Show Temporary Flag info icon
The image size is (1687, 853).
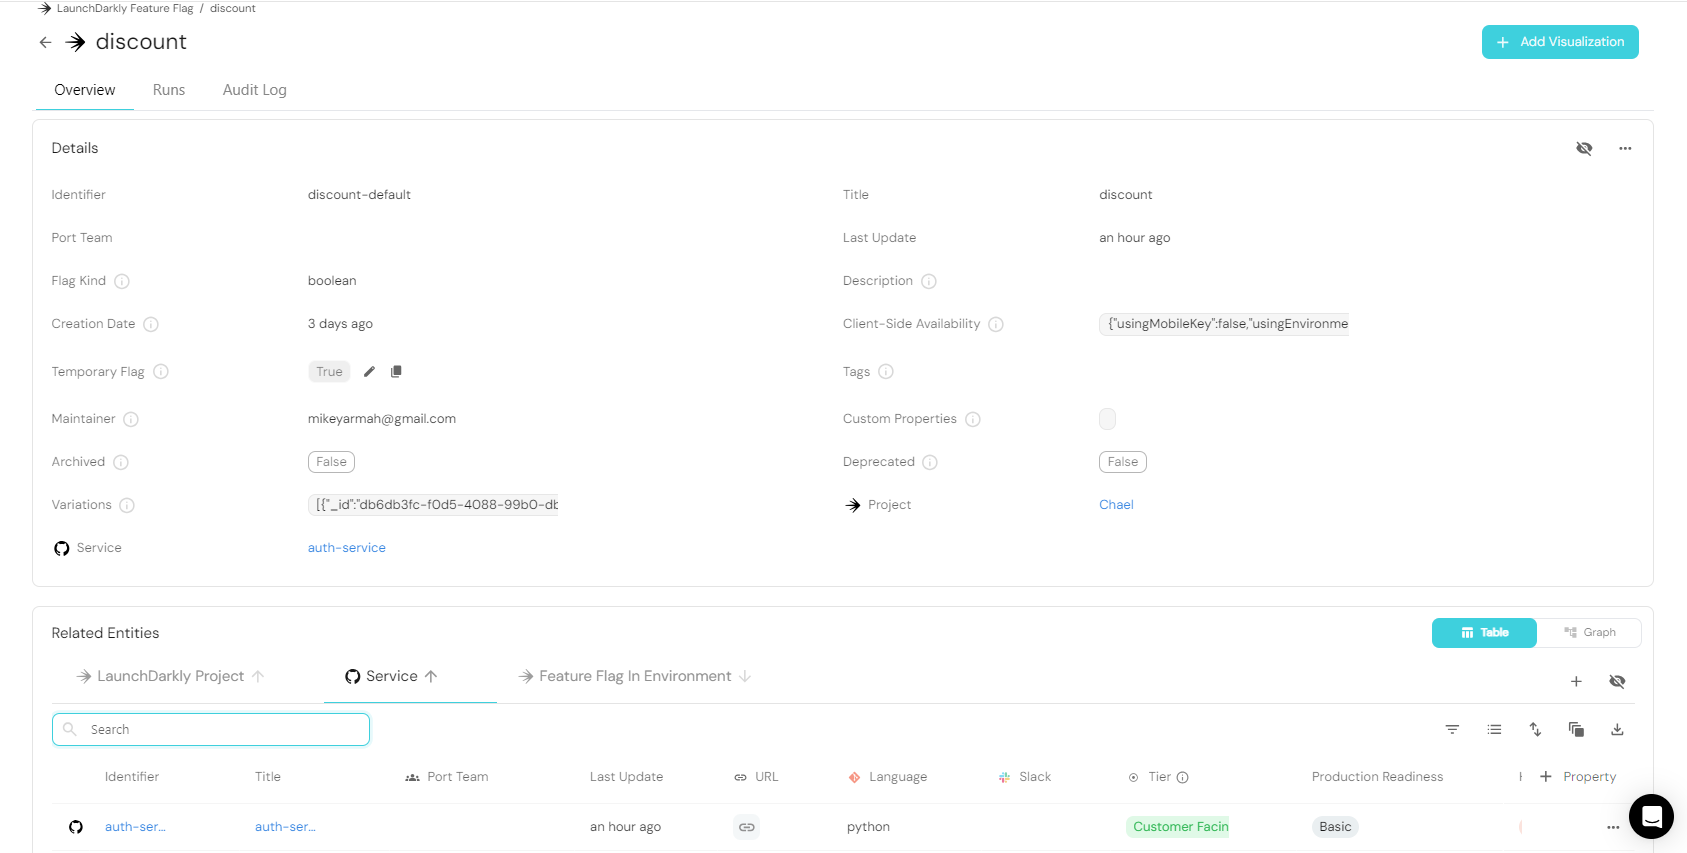[161, 372]
